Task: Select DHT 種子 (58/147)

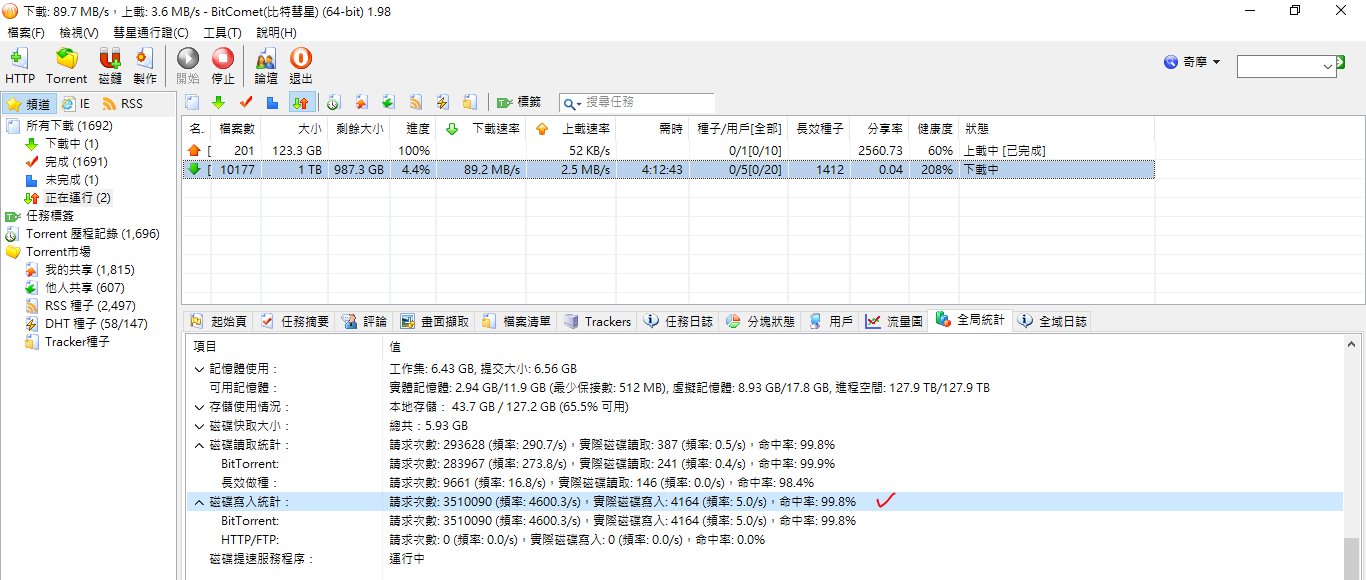Action: point(86,324)
